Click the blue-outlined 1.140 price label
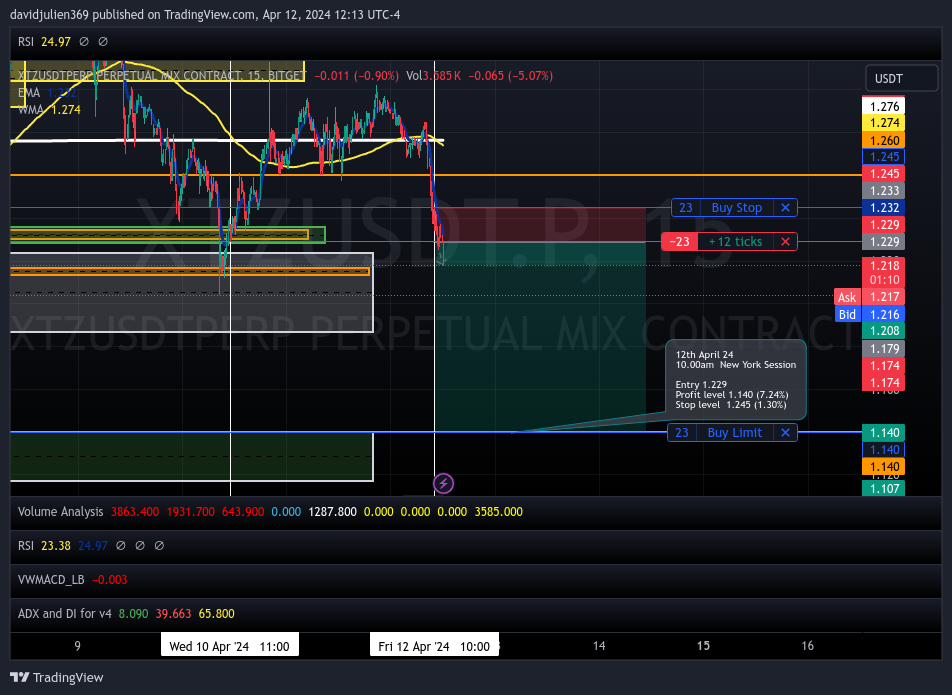Viewport: 952px width, 695px height. click(884, 450)
